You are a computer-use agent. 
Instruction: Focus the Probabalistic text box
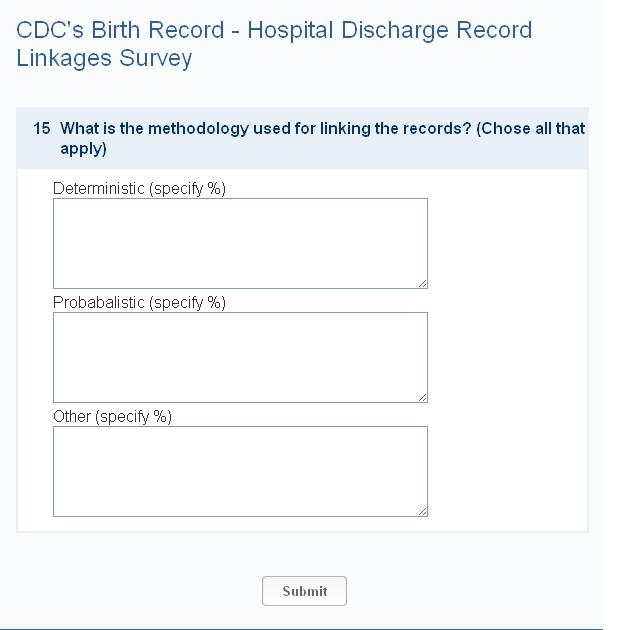[240, 357]
